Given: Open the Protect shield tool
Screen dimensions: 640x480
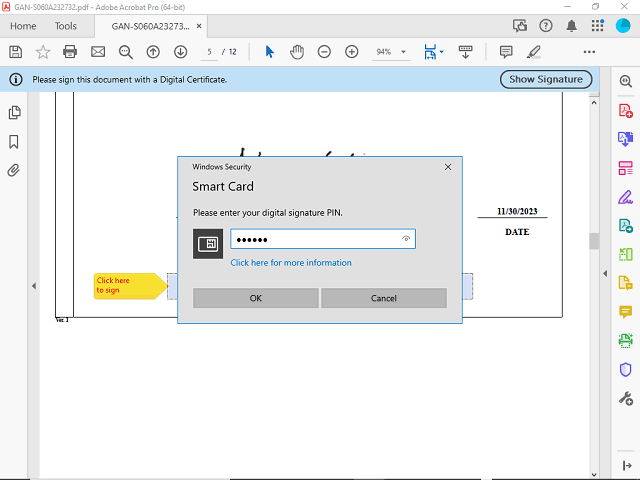Looking at the screenshot, I should pyautogui.click(x=625, y=370).
